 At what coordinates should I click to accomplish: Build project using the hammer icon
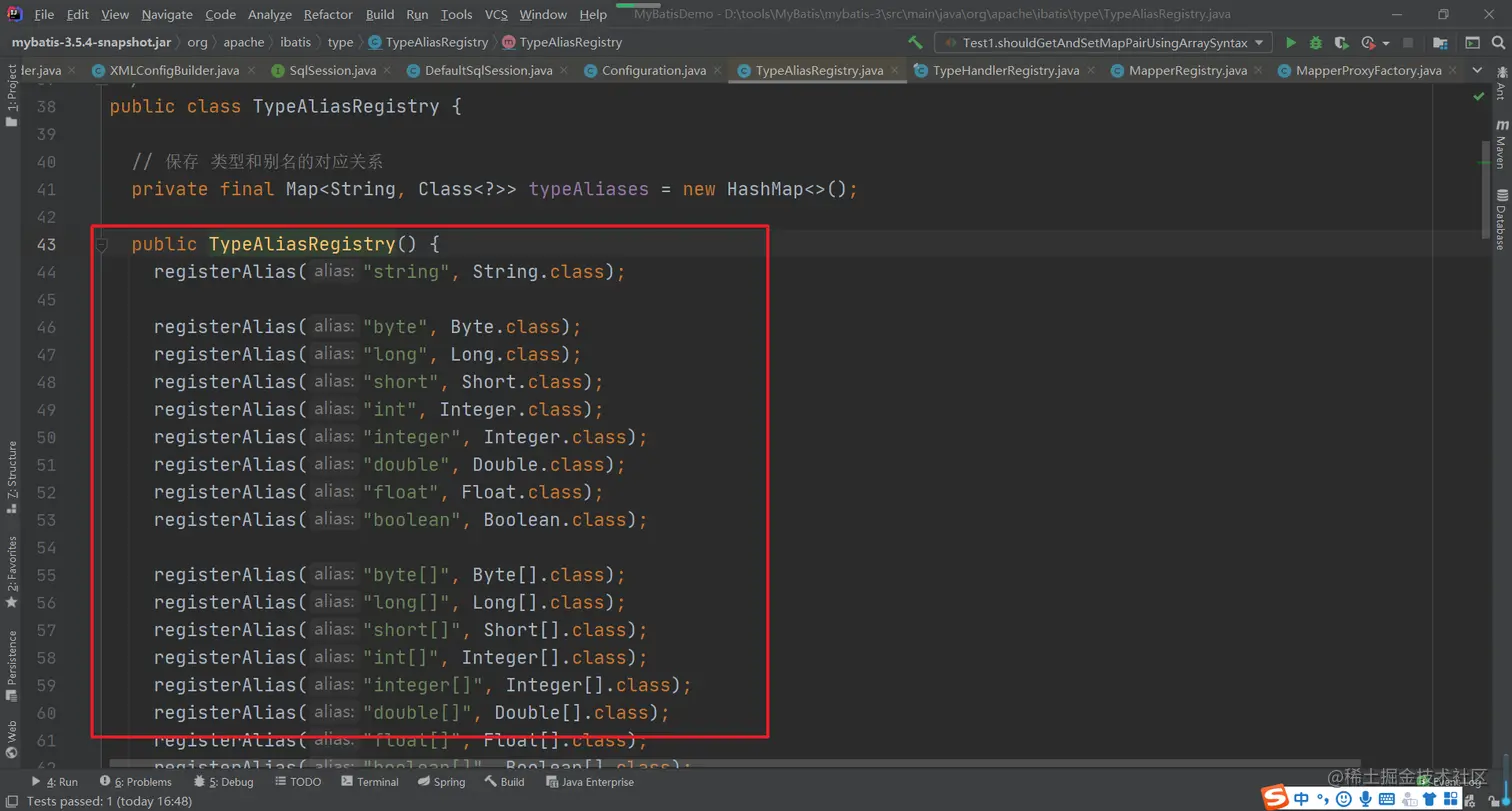point(915,43)
